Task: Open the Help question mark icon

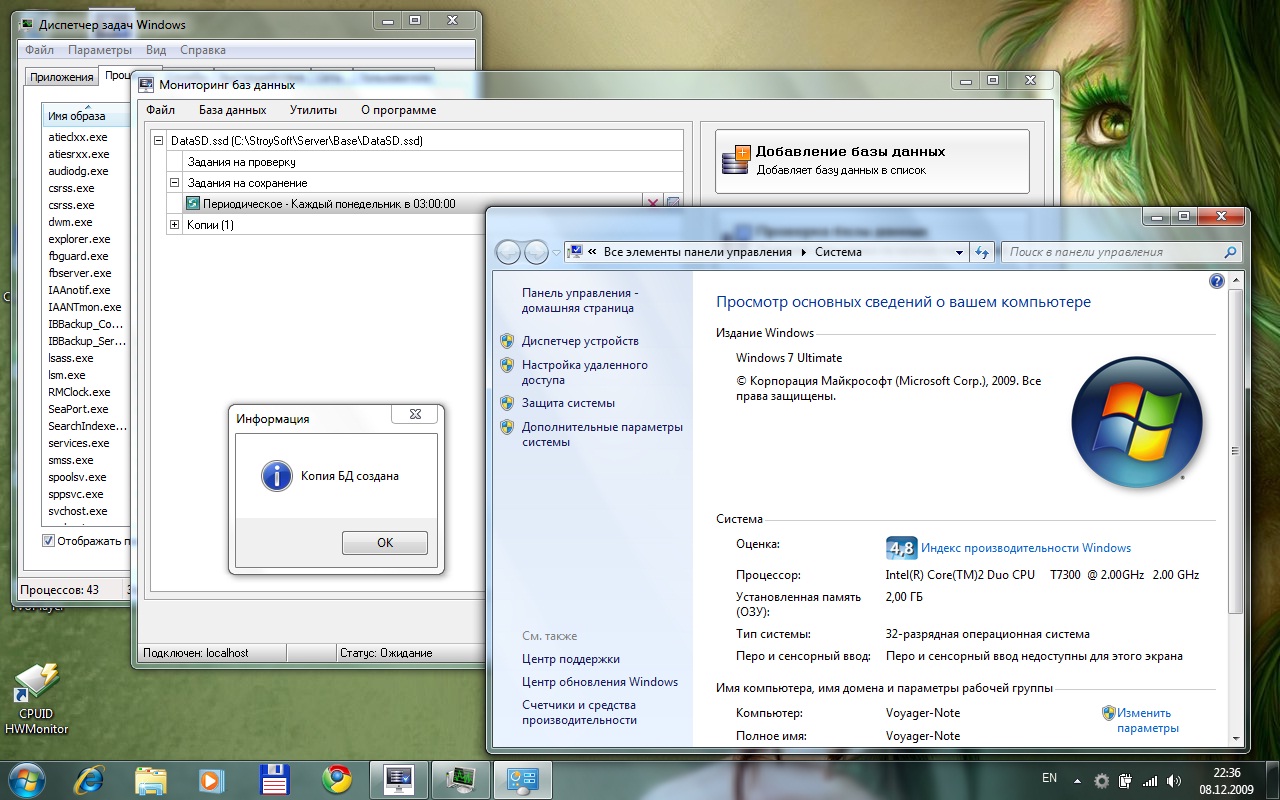Action: point(1217,282)
